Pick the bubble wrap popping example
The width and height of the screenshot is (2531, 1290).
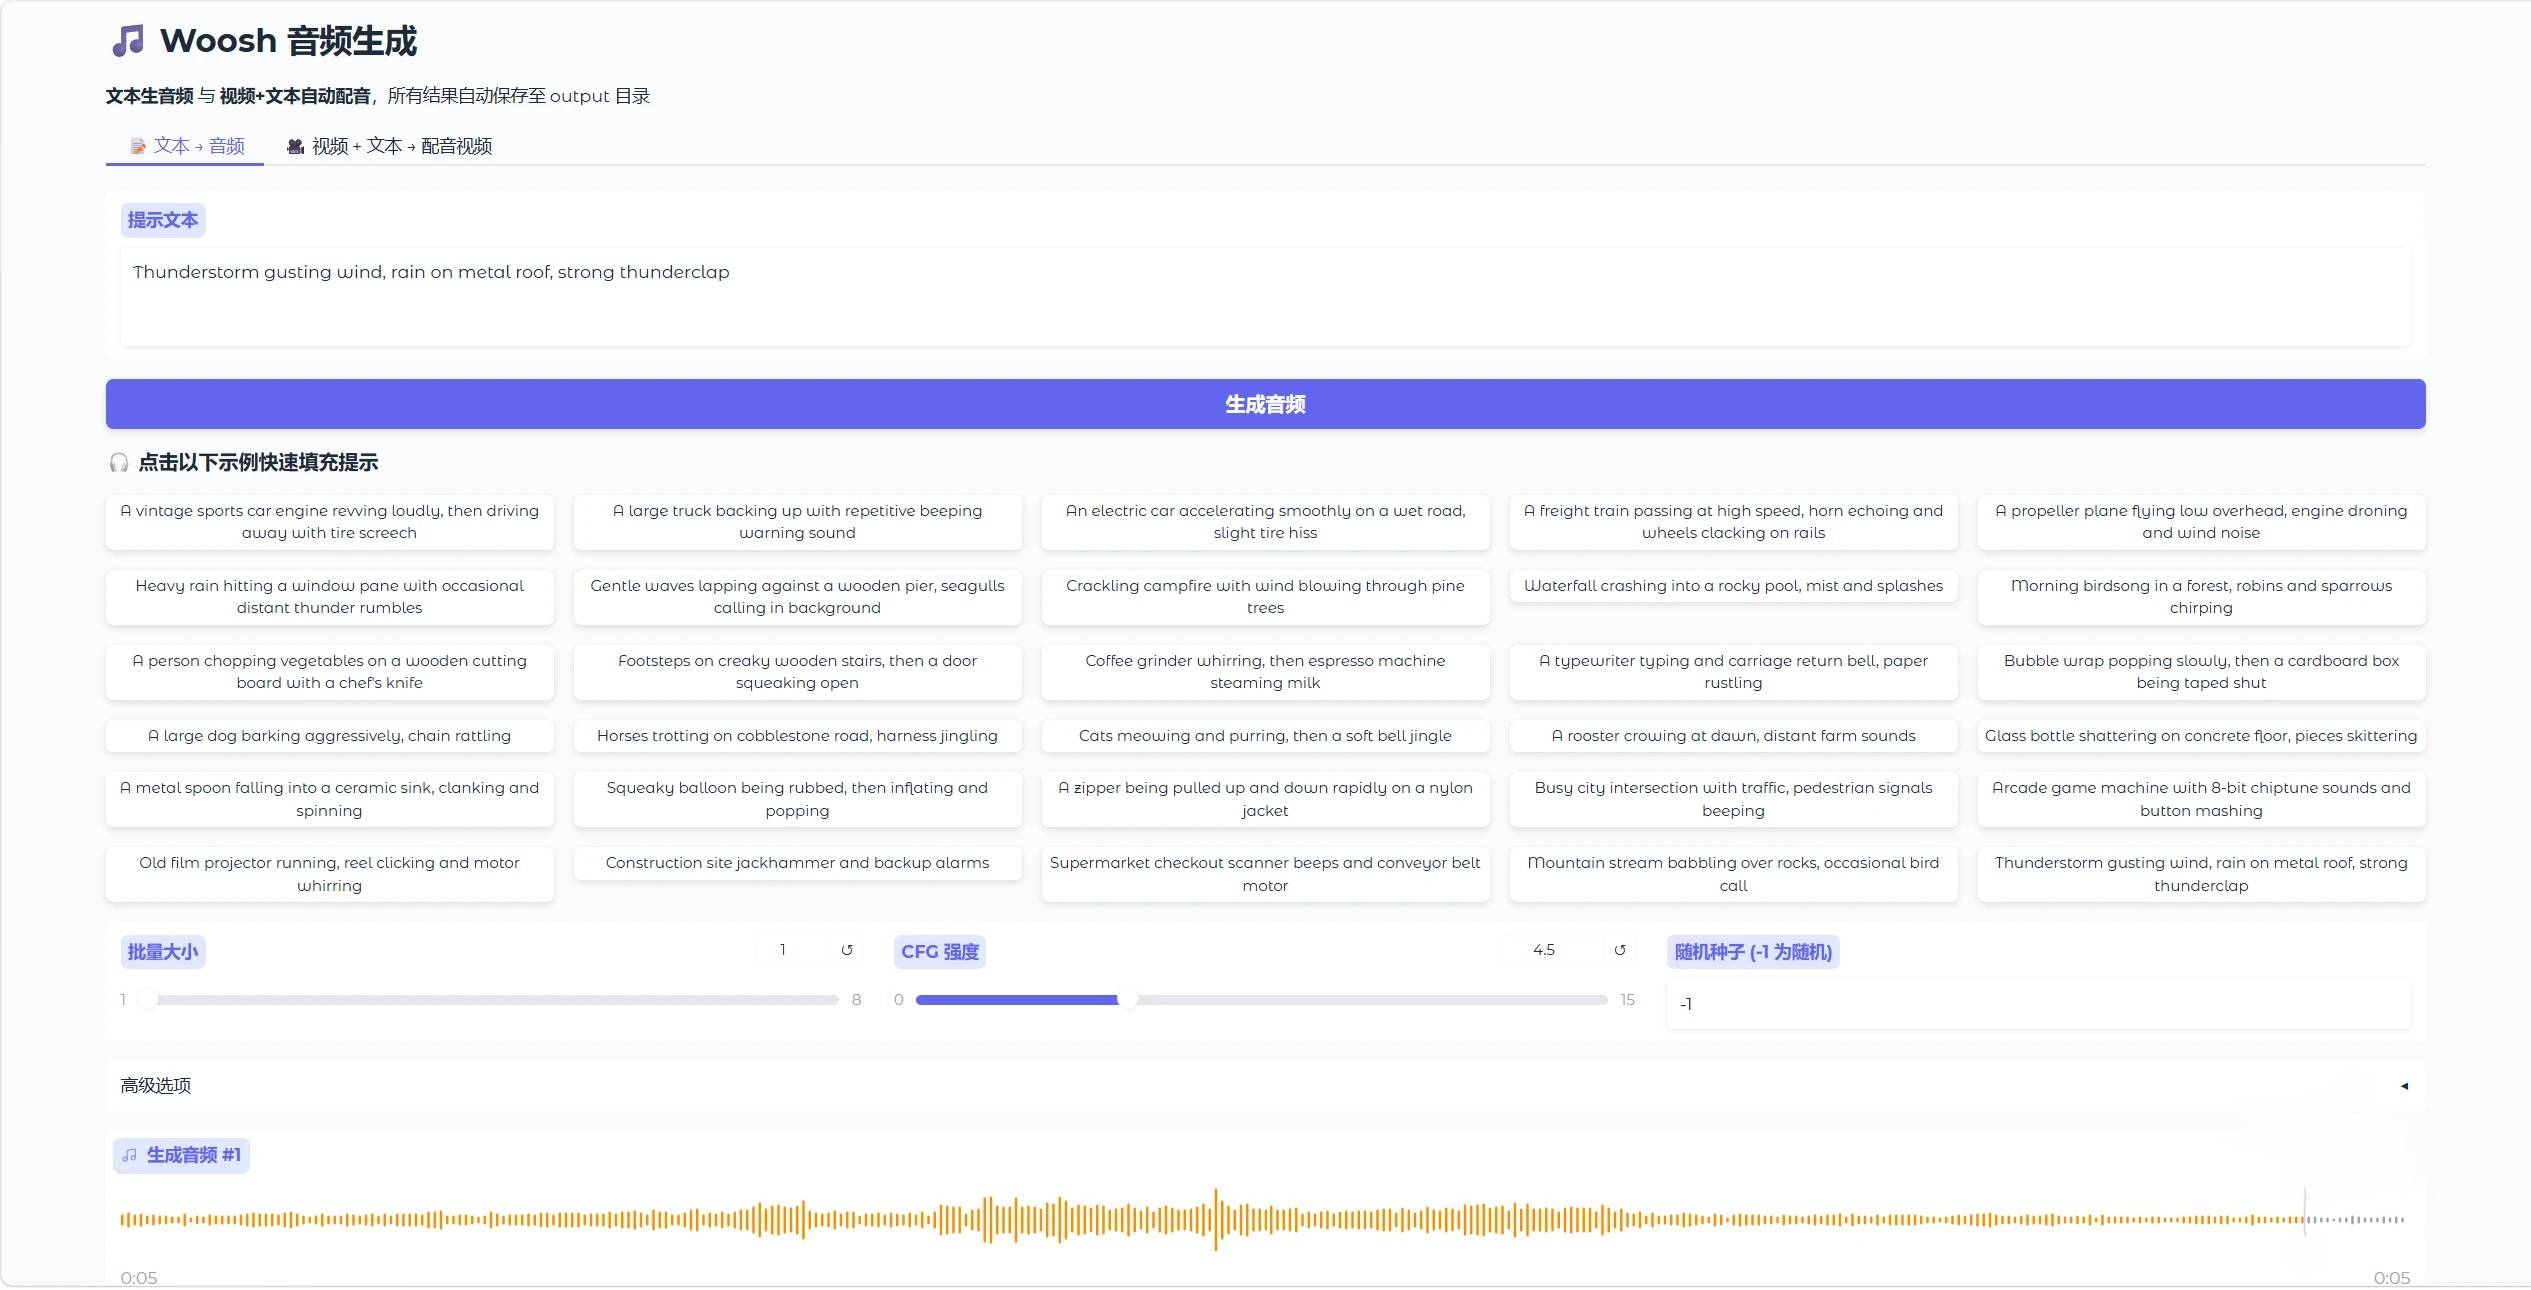pos(2201,672)
